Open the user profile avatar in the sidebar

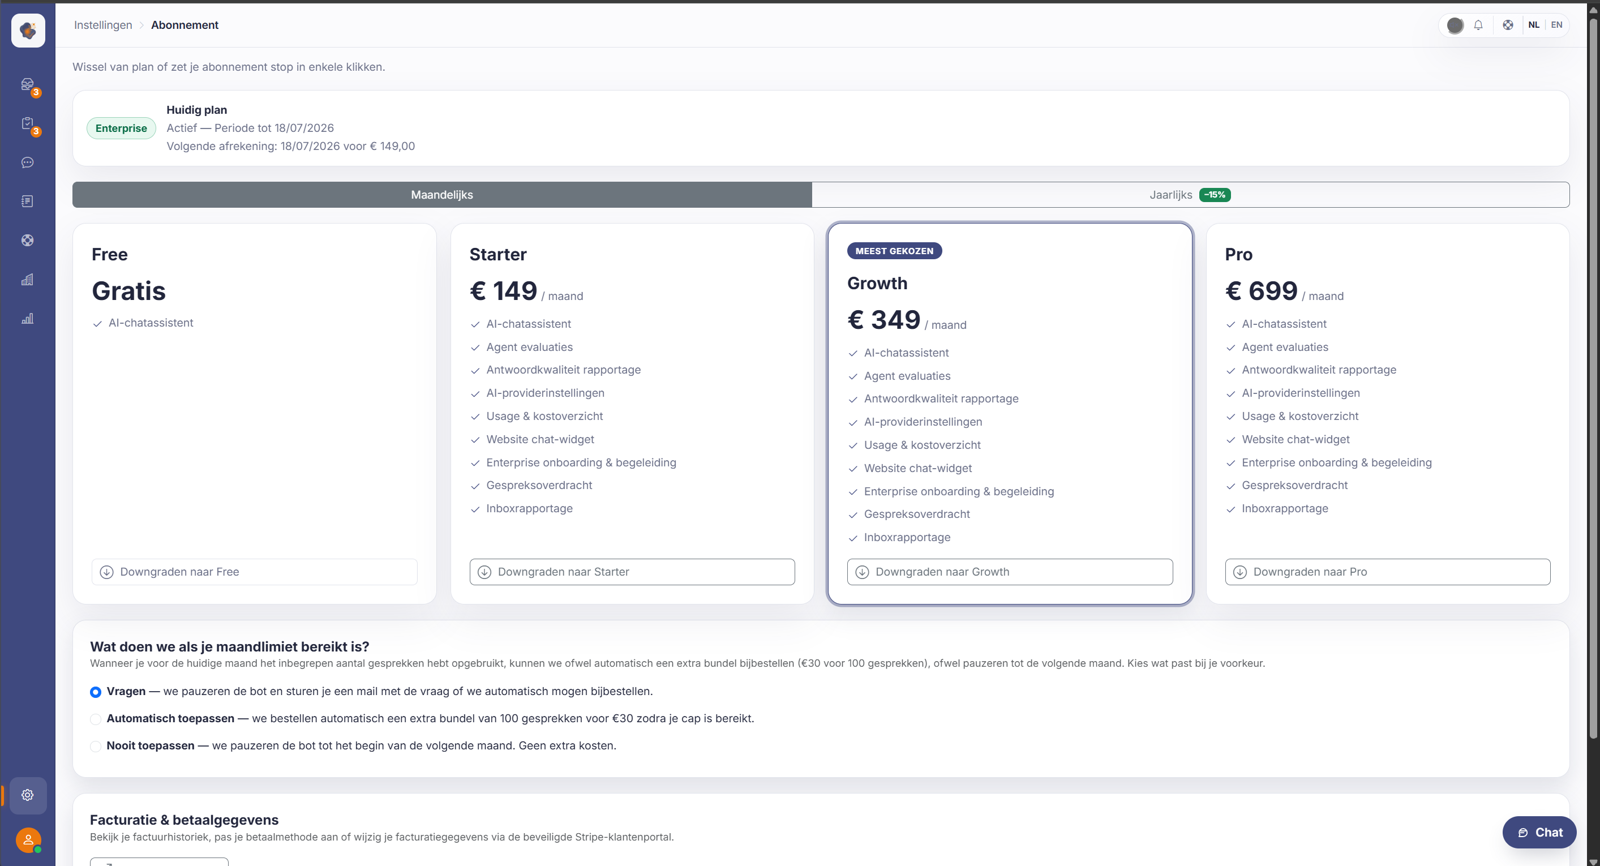[x=28, y=840]
